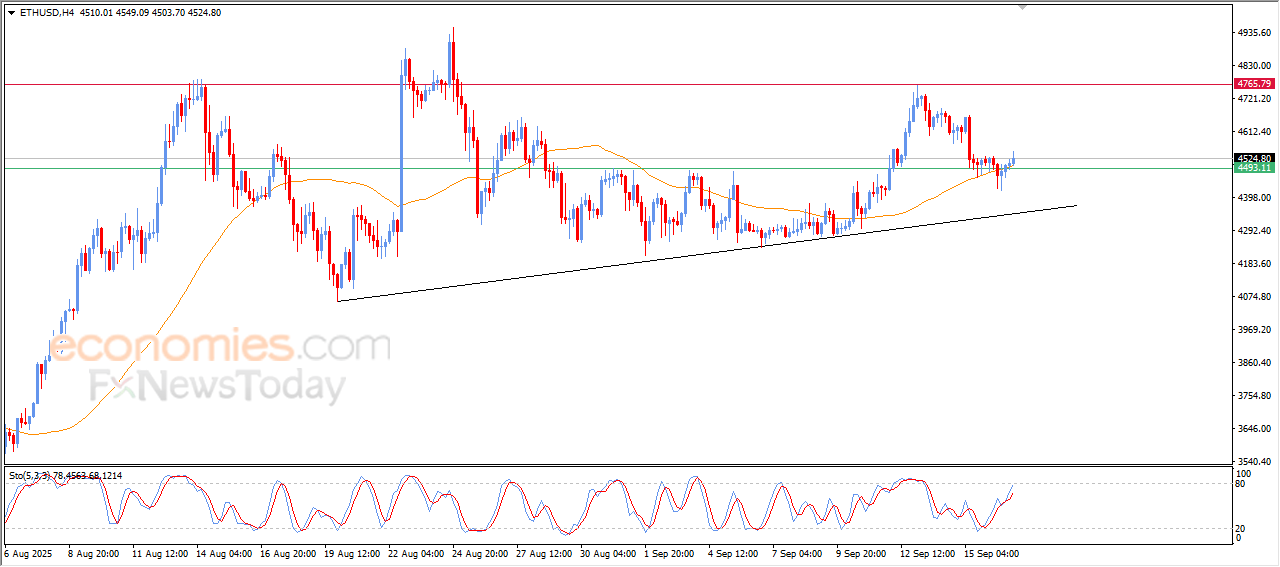Click the 3969.20 price axis label
The image size is (1280, 567).
1254,330
